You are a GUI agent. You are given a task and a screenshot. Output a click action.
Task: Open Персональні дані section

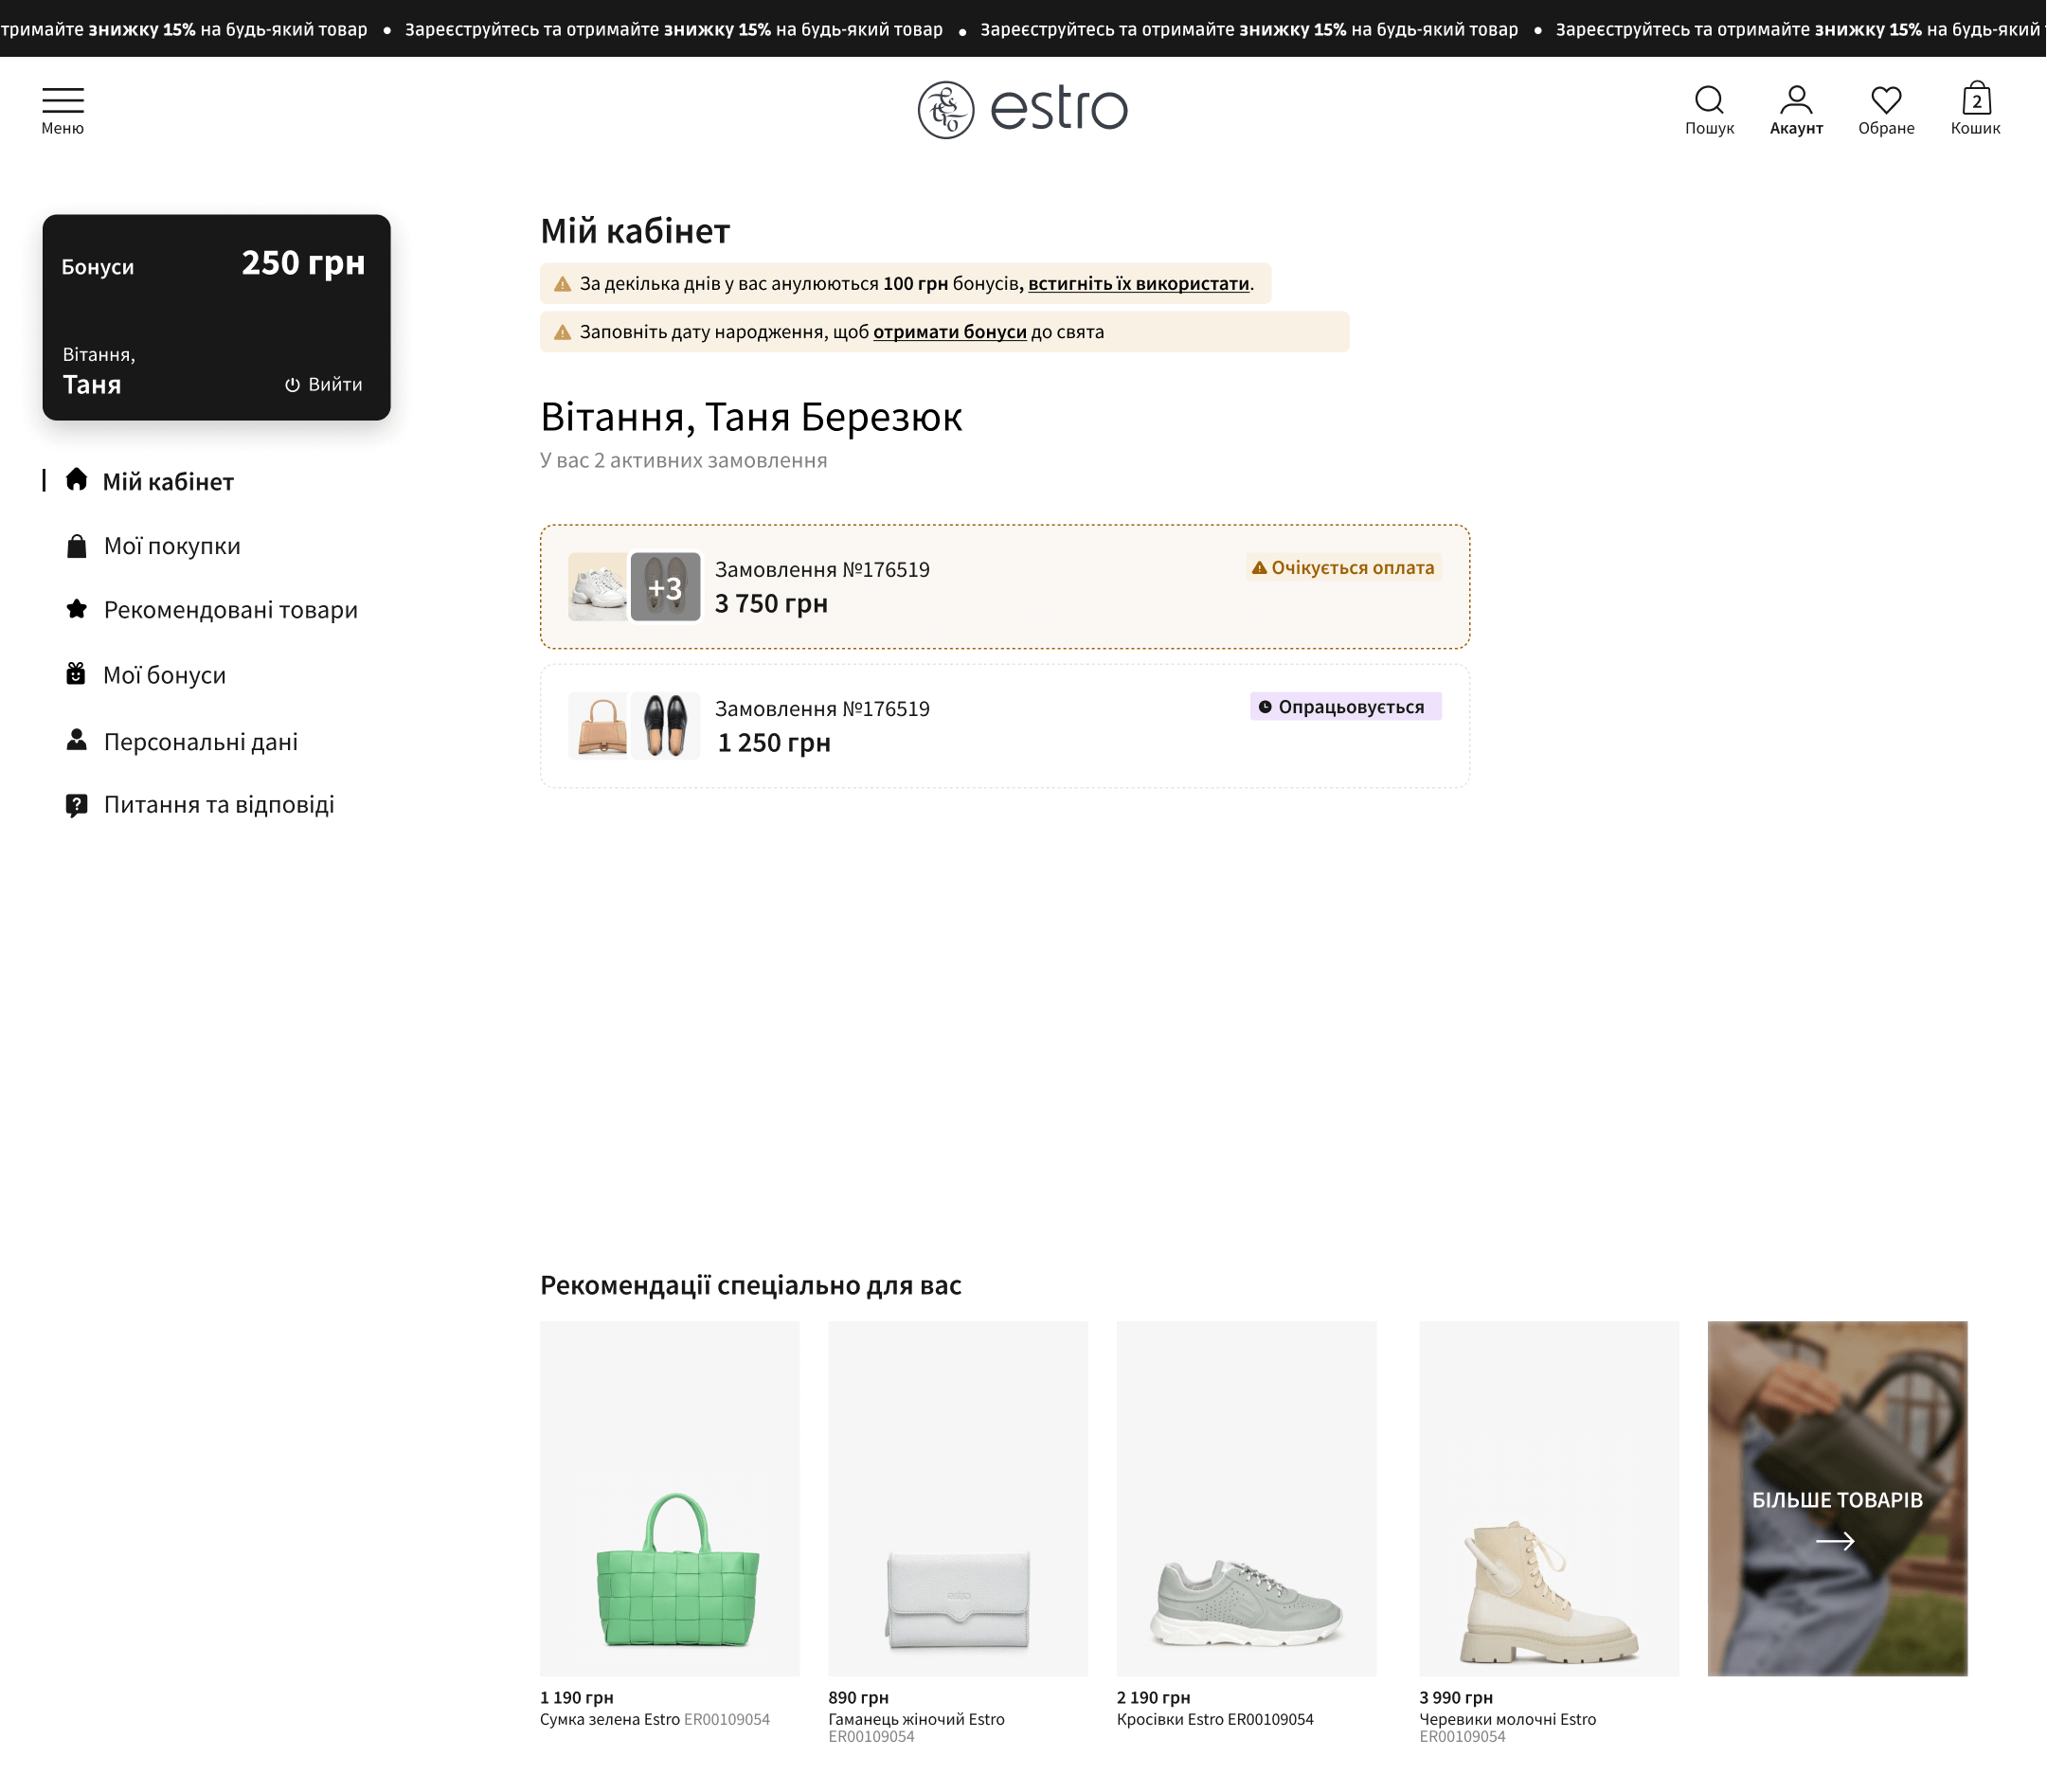coord(200,742)
